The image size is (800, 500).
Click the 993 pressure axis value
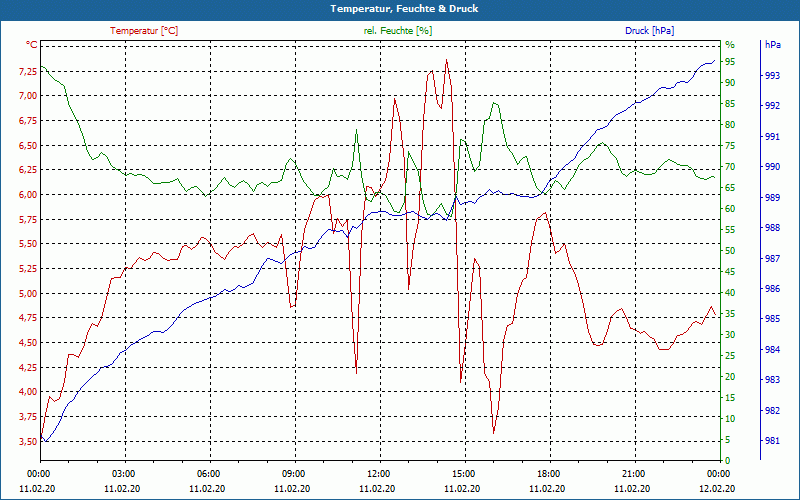click(772, 76)
